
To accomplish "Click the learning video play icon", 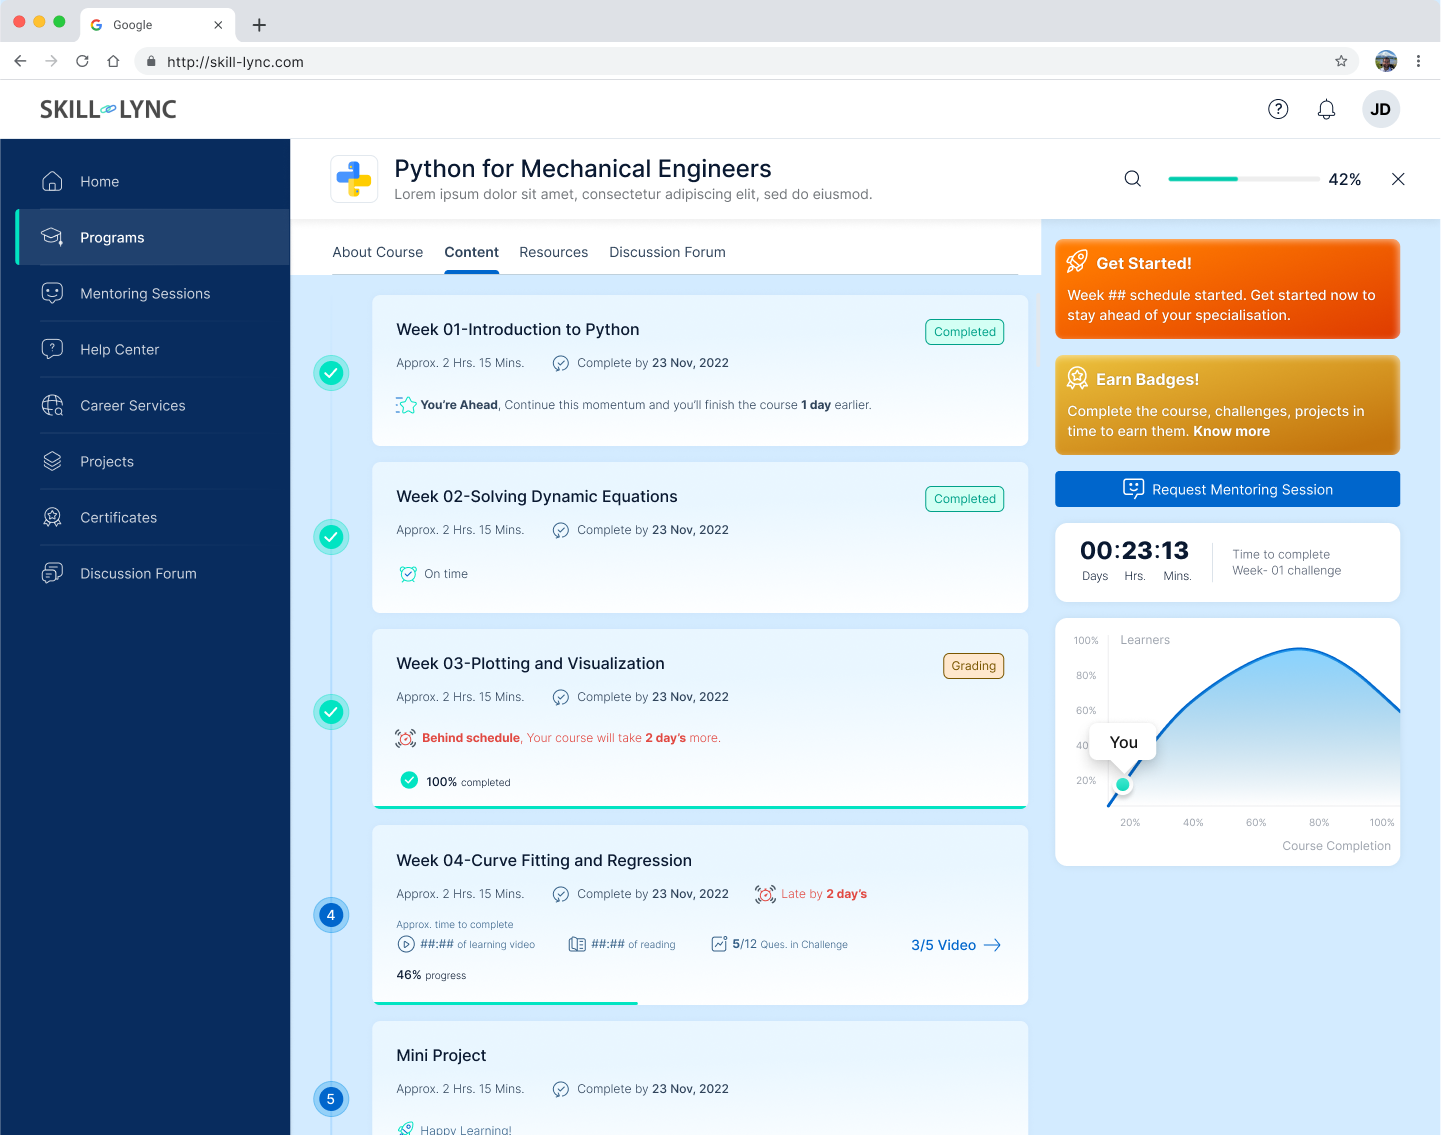I will coord(406,944).
